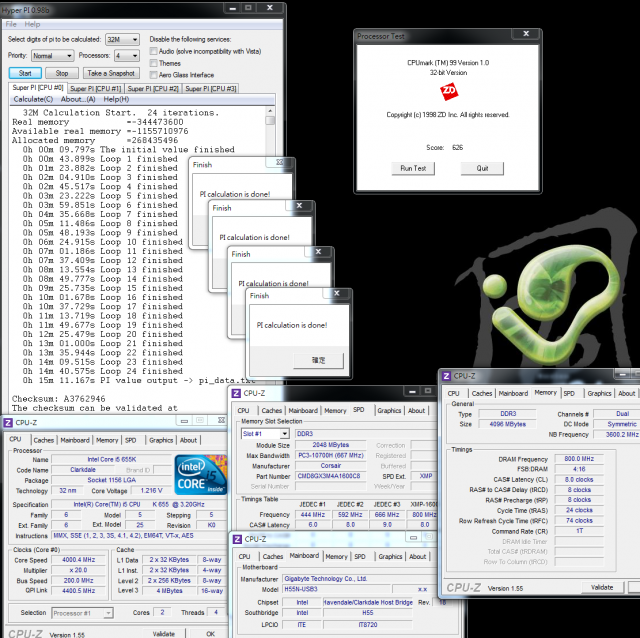
Task: Toggle the Themes checkbox
Action: pos(153,63)
